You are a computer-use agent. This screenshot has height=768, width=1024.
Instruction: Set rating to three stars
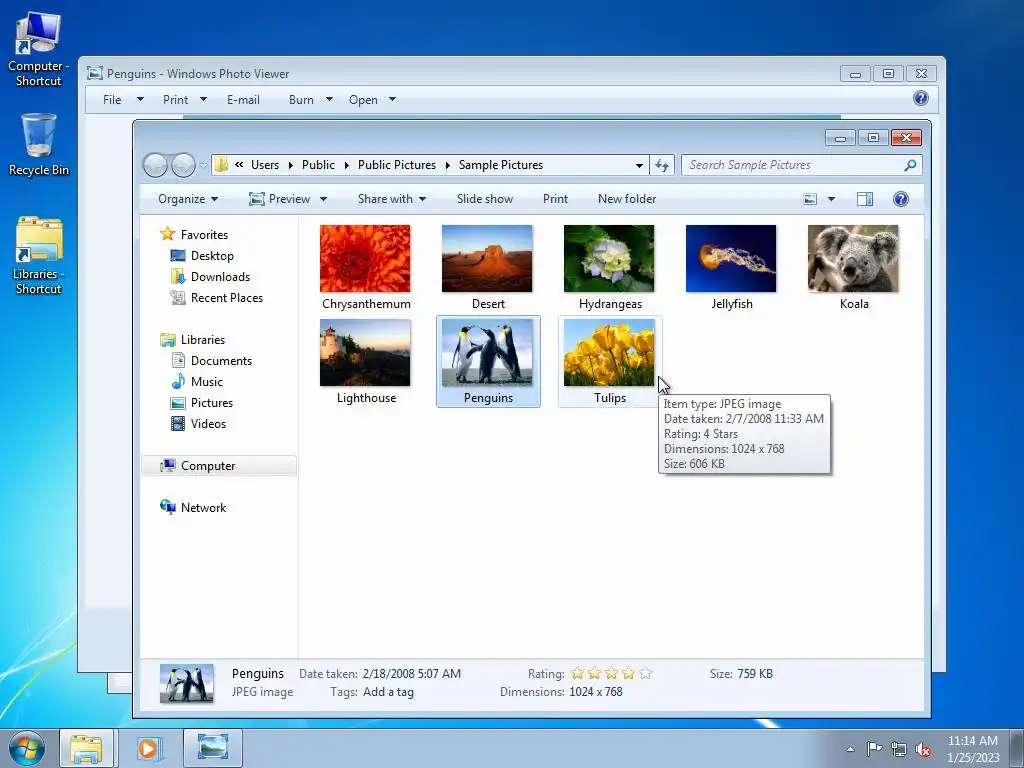click(611, 673)
